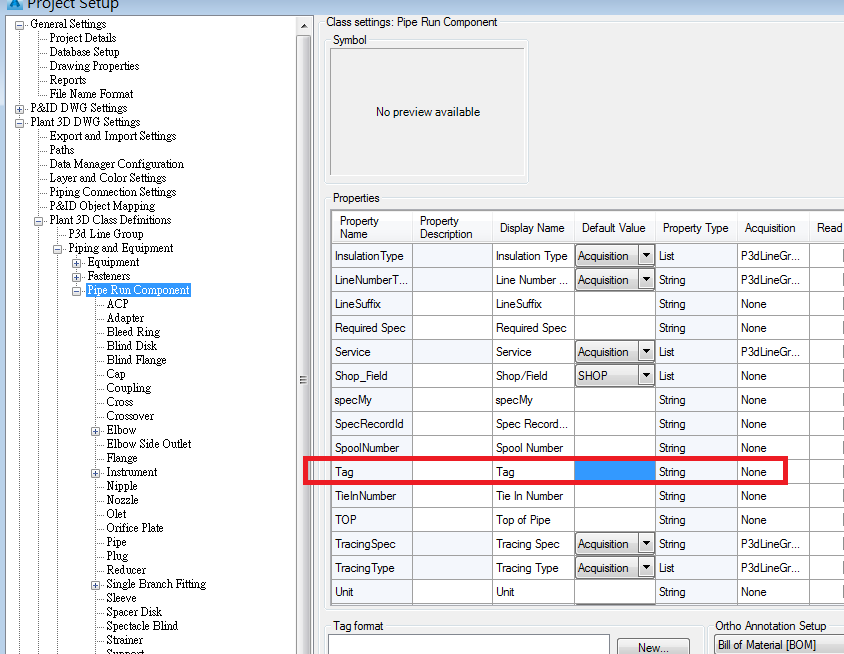This screenshot has width=844, height=654.
Task: Select Drawing Properties in tree
Action: [x=94, y=66]
